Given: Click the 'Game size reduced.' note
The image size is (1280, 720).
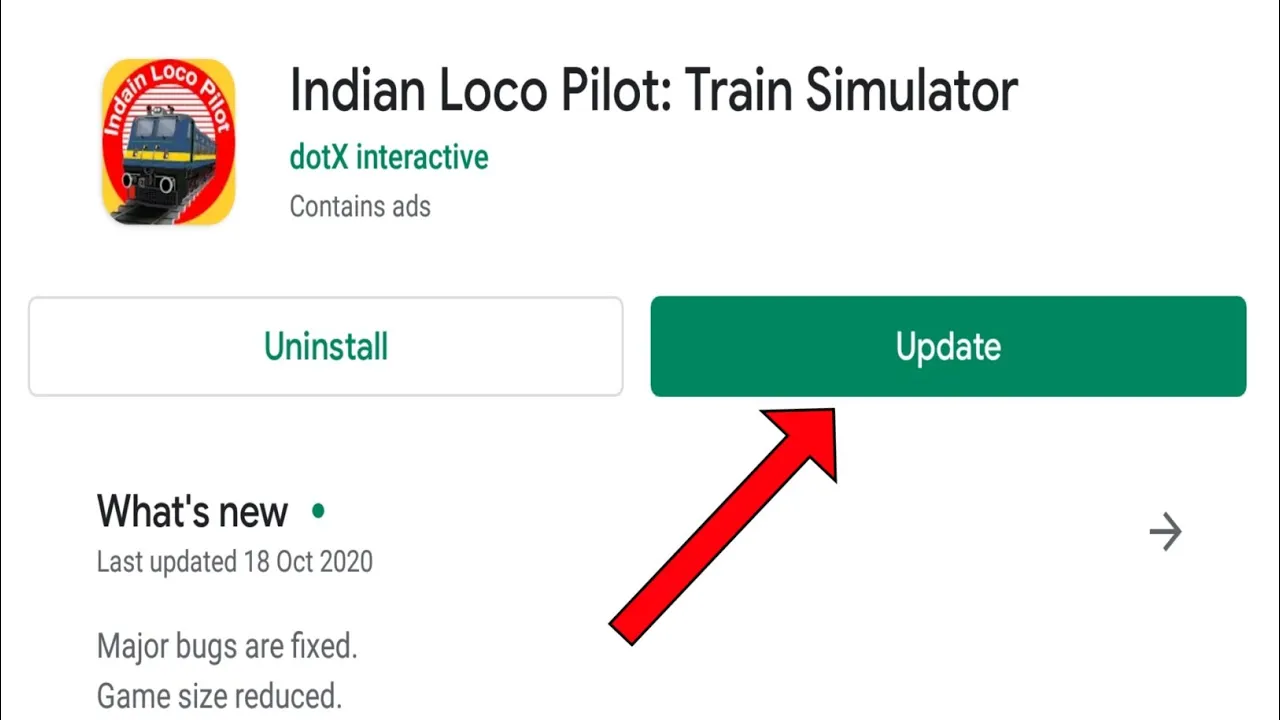Looking at the screenshot, I should pos(219,696).
